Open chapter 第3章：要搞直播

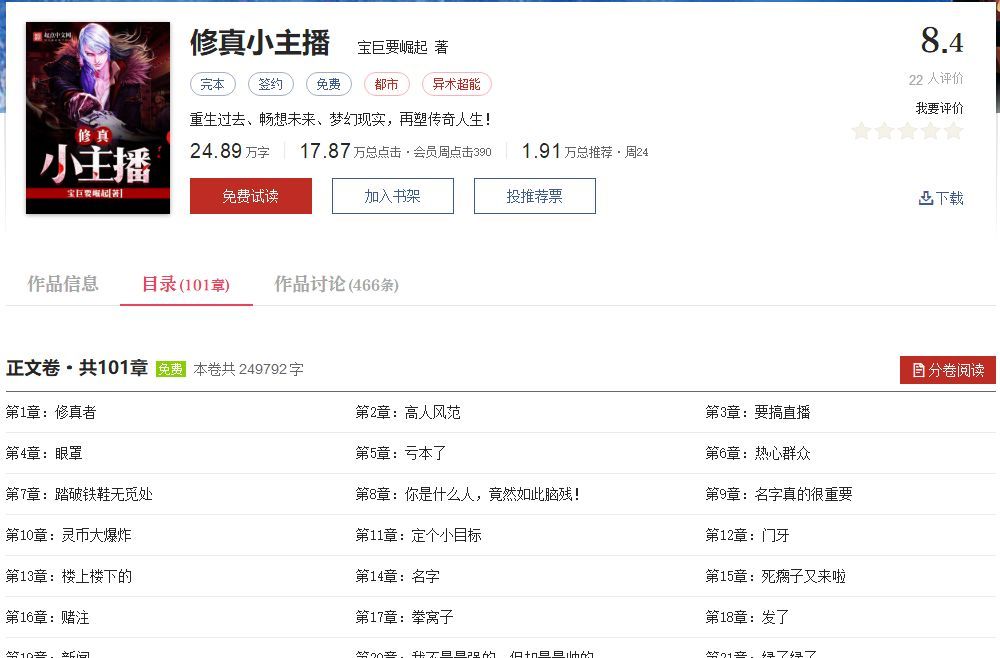tap(758, 413)
